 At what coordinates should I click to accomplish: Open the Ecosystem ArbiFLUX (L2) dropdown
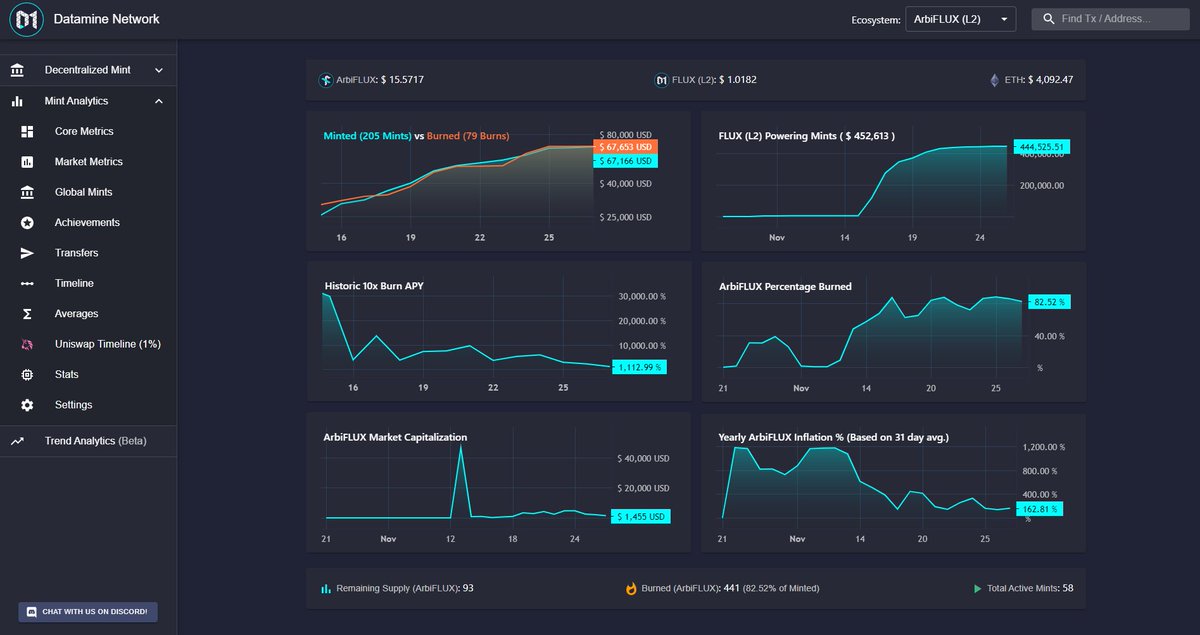(959, 18)
